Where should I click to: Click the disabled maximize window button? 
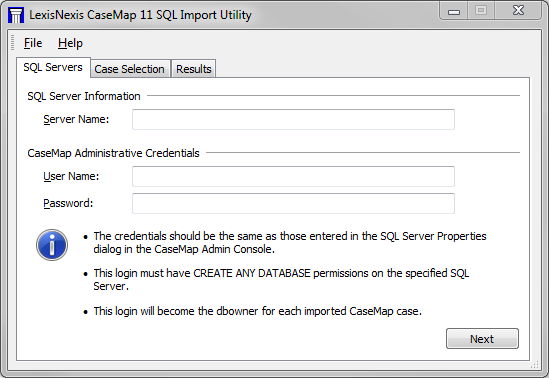tap(481, 10)
